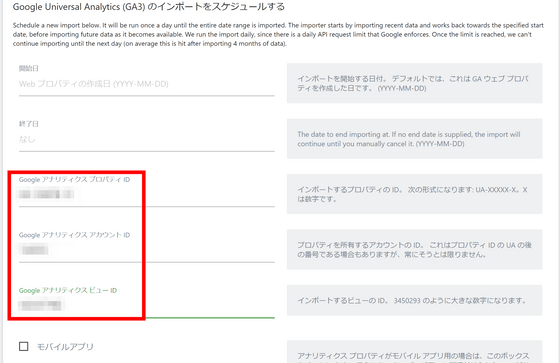Focus the Google アナリティクス プロパティ ID field
This screenshot has width=560, height=363.
[146, 195]
